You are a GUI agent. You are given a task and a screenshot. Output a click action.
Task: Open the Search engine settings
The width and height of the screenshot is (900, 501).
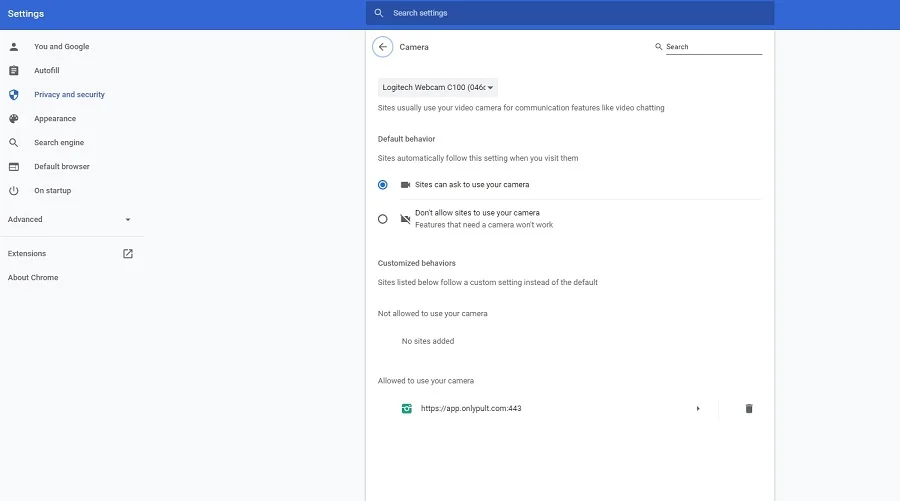pos(59,143)
